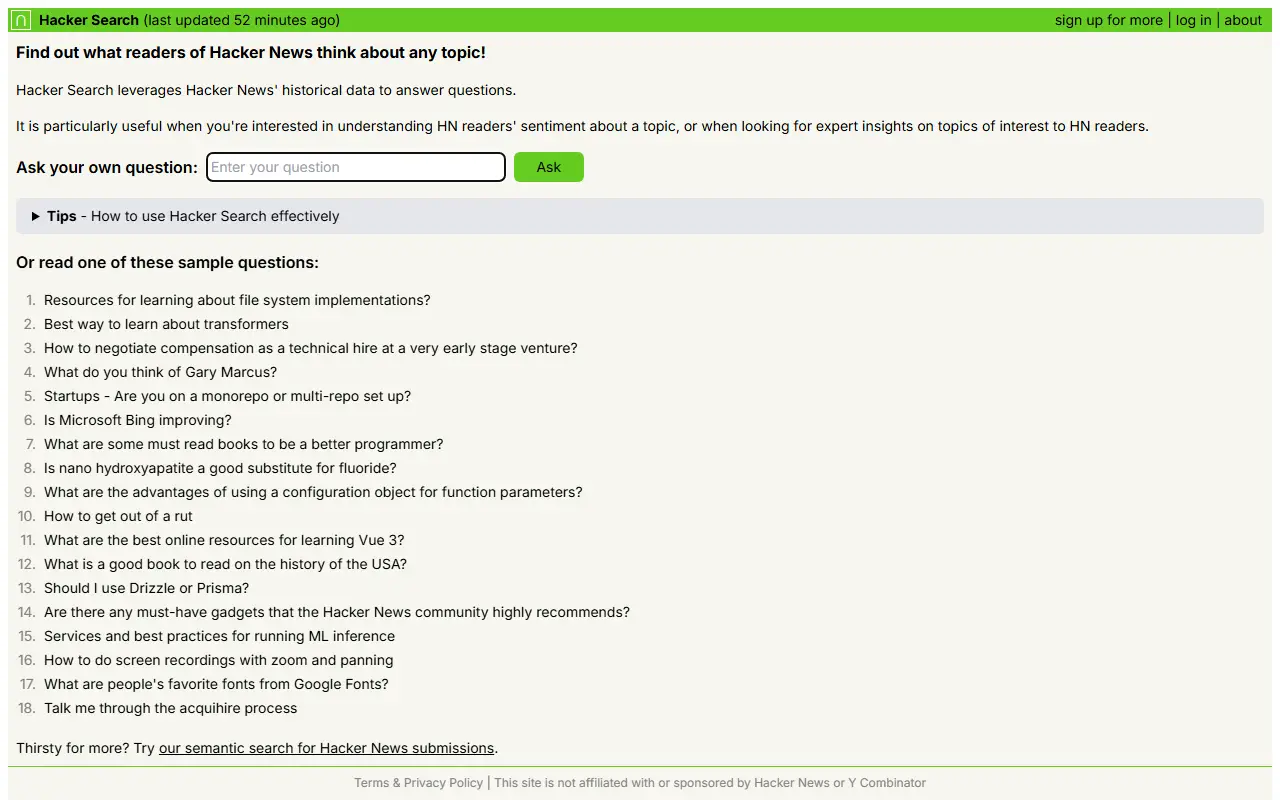
Task: Open the negotiate compensation as technical hire question
Action: (x=311, y=348)
